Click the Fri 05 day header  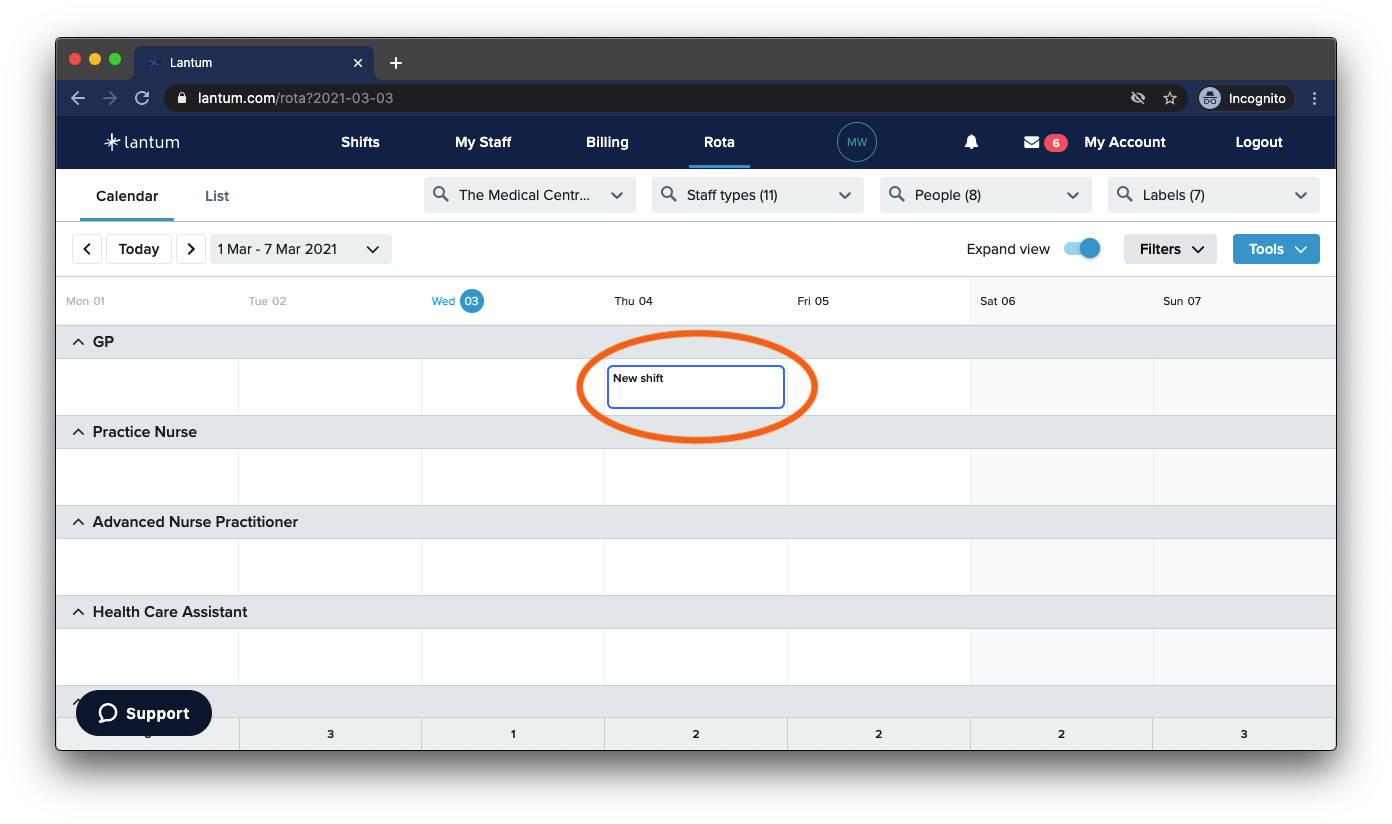(x=813, y=301)
